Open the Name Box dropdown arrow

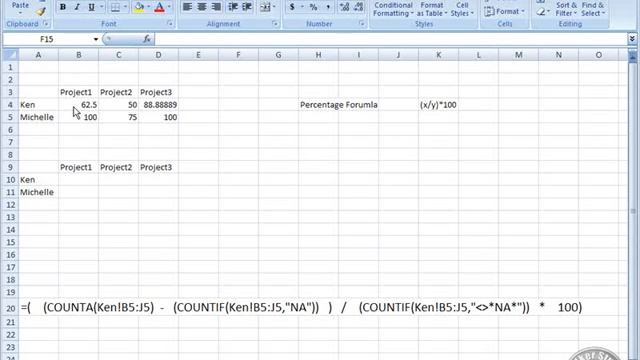click(96, 39)
